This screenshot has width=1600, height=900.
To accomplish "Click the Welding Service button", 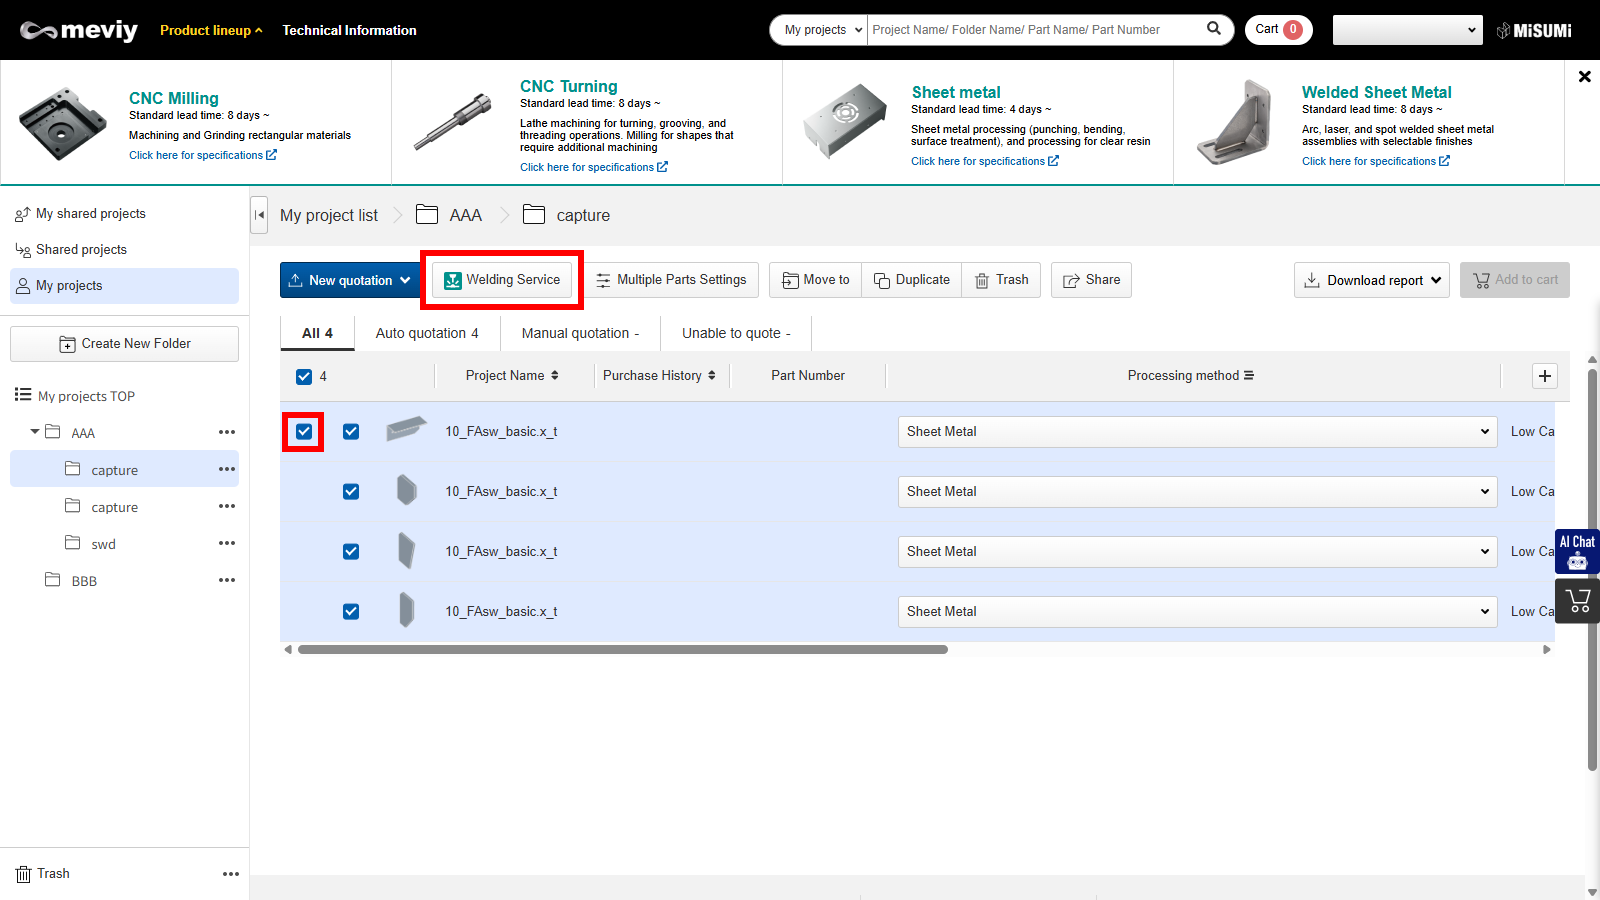I will point(502,280).
